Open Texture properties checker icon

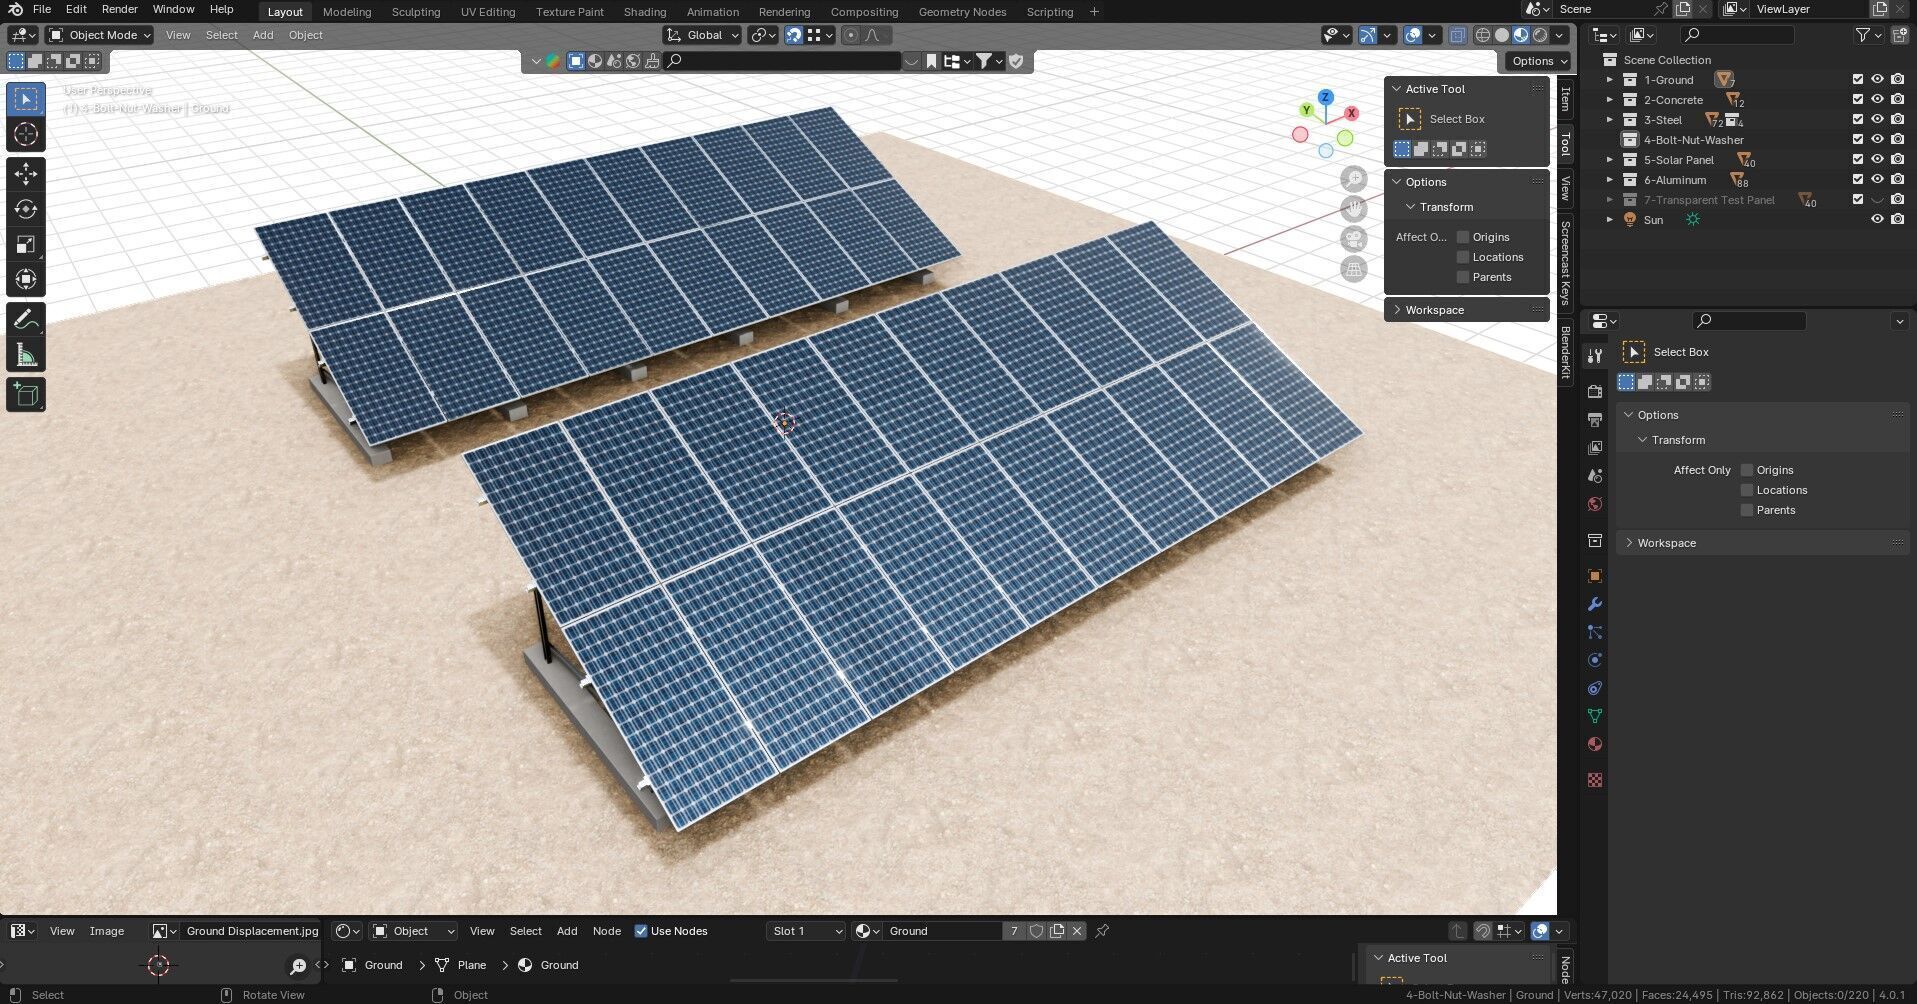pos(1595,780)
